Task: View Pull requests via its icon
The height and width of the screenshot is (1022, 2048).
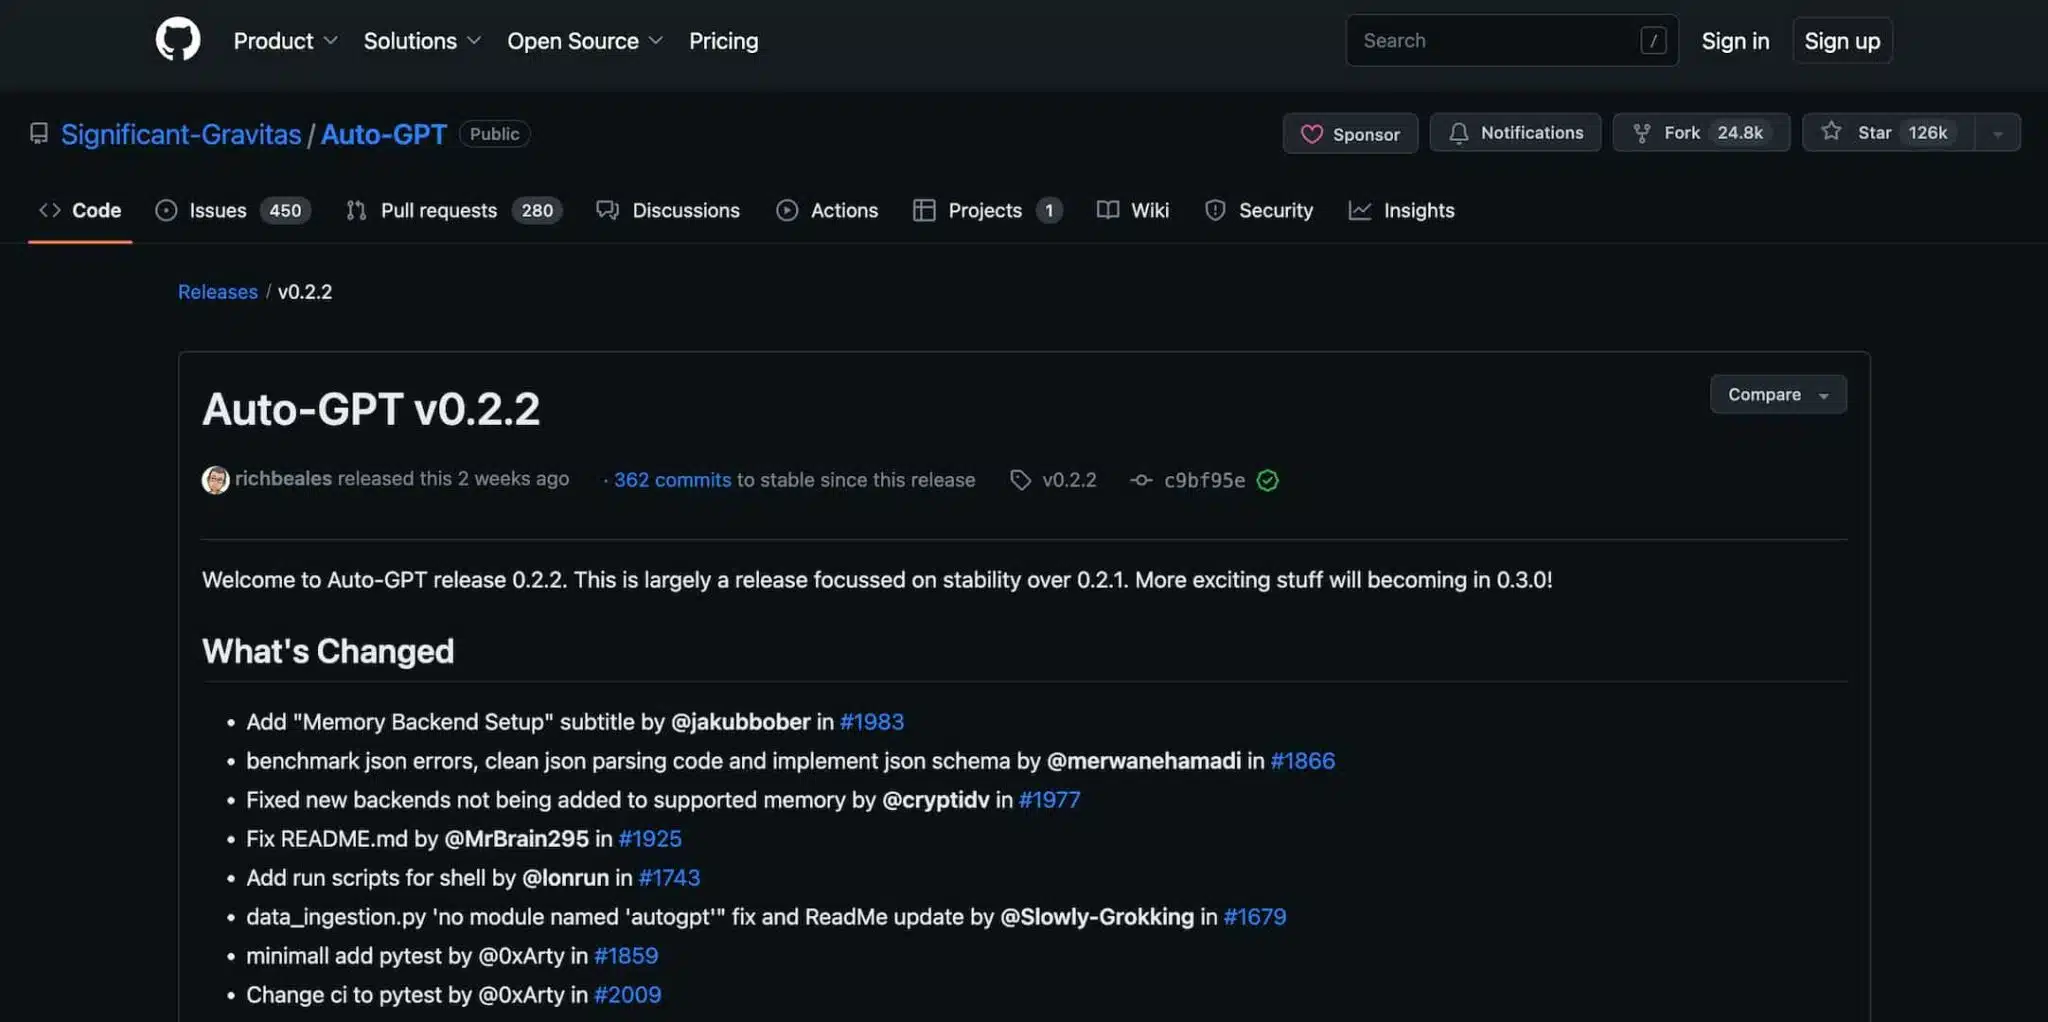Action: [355, 210]
